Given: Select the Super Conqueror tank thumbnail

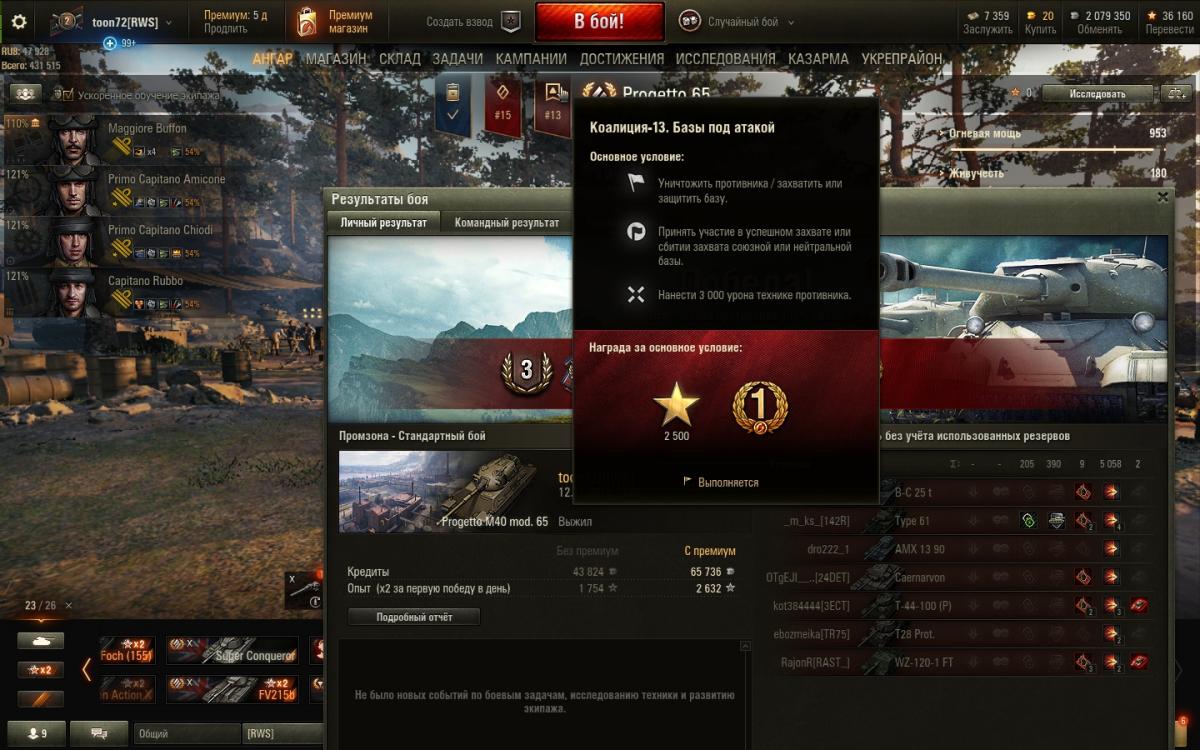Looking at the screenshot, I should coord(232,650).
